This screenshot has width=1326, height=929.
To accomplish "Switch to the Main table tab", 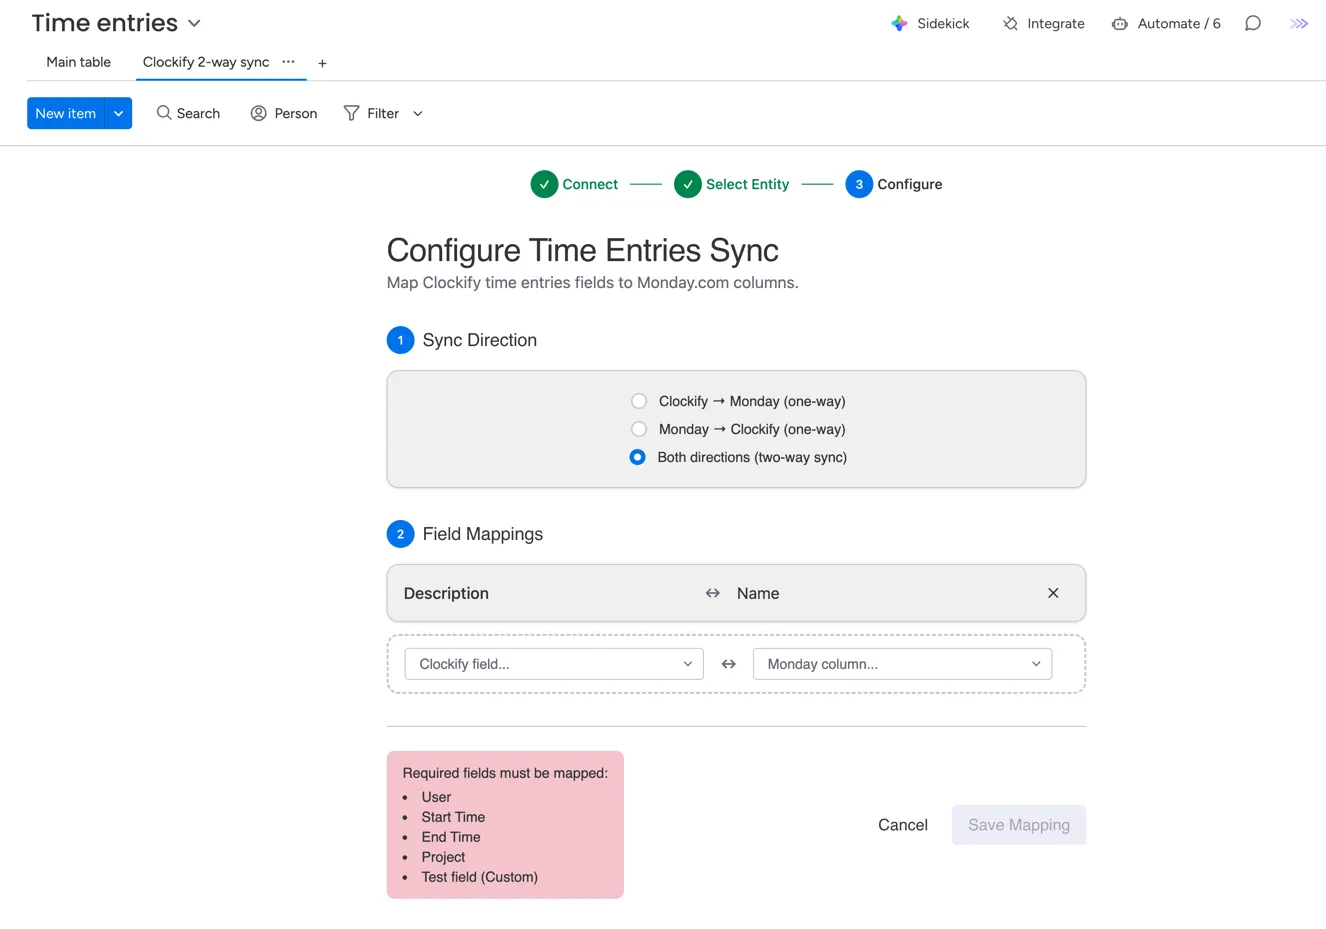I will [78, 62].
